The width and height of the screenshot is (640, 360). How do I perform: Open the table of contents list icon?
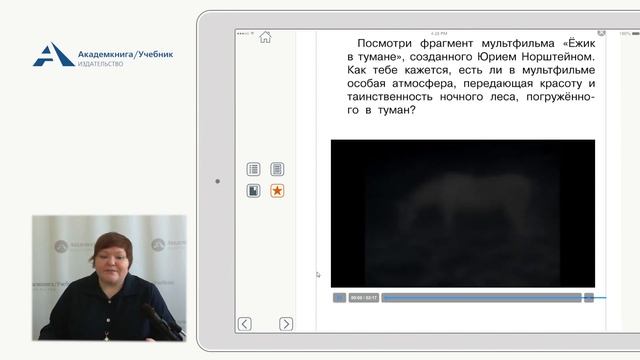pos(253,169)
